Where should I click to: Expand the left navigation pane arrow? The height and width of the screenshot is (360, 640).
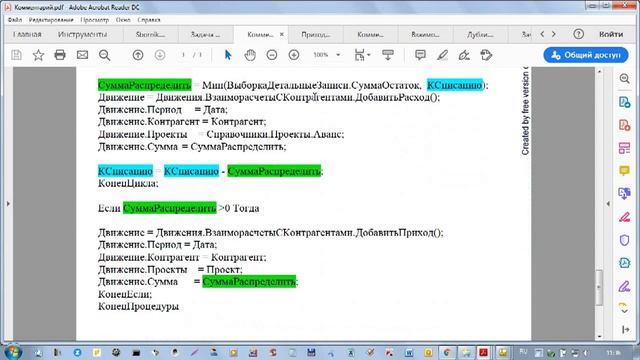(8, 203)
